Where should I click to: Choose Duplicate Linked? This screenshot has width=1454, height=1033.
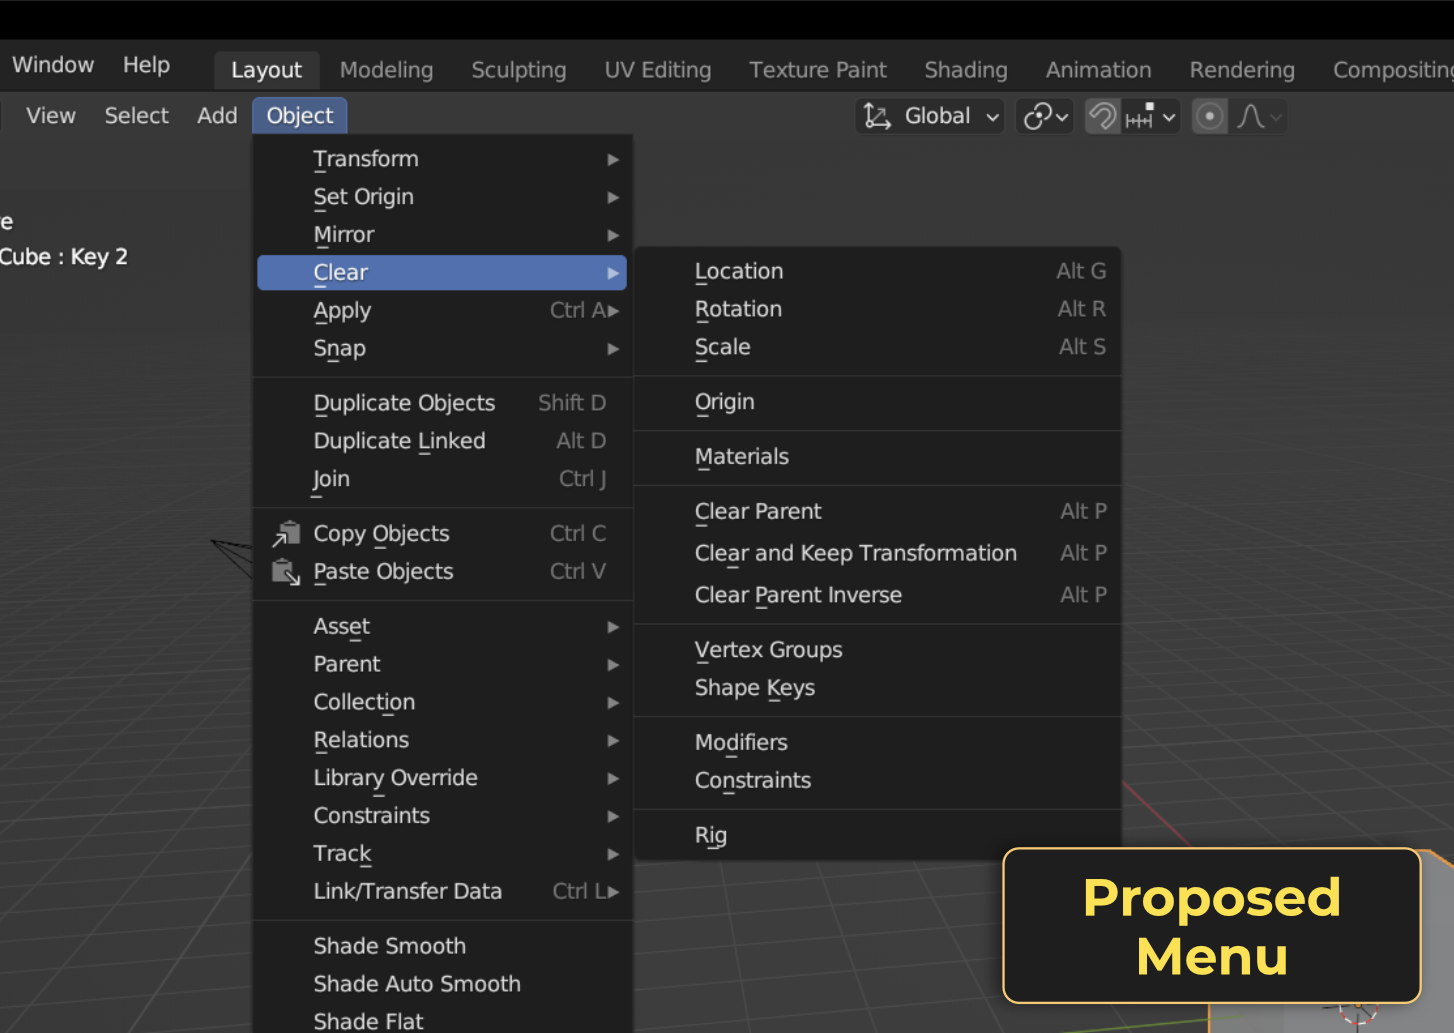click(442, 441)
